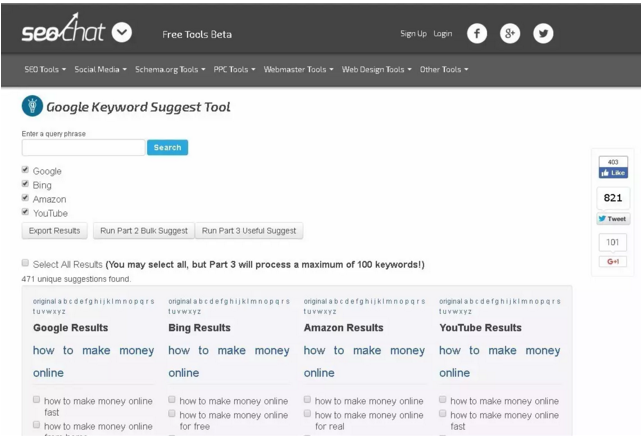641x436 pixels.
Task: Click the Sign Up link
Action: click(413, 34)
